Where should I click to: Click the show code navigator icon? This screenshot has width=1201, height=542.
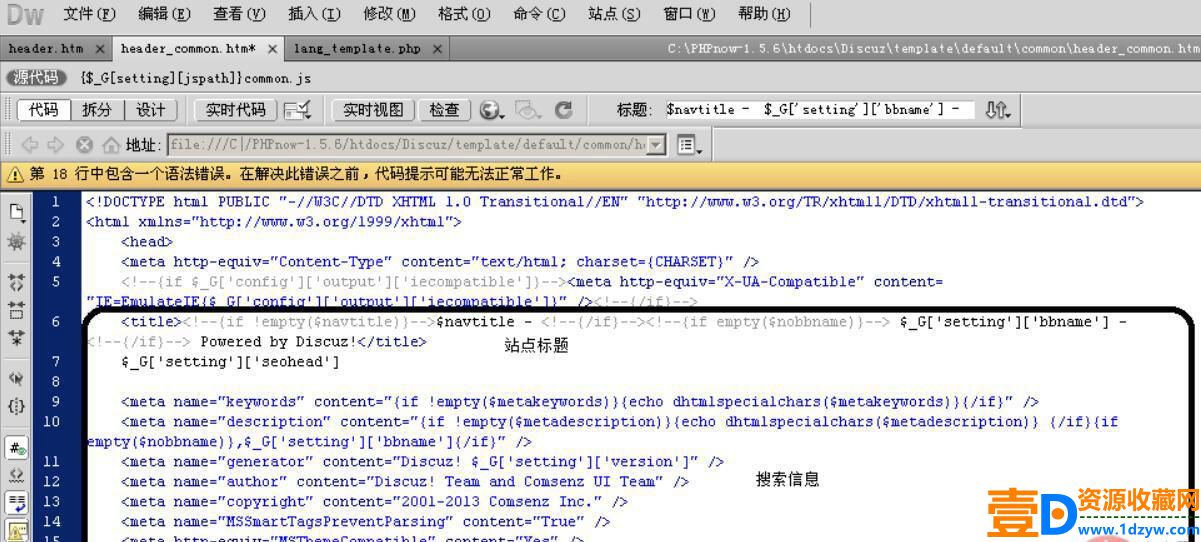tap(17, 242)
